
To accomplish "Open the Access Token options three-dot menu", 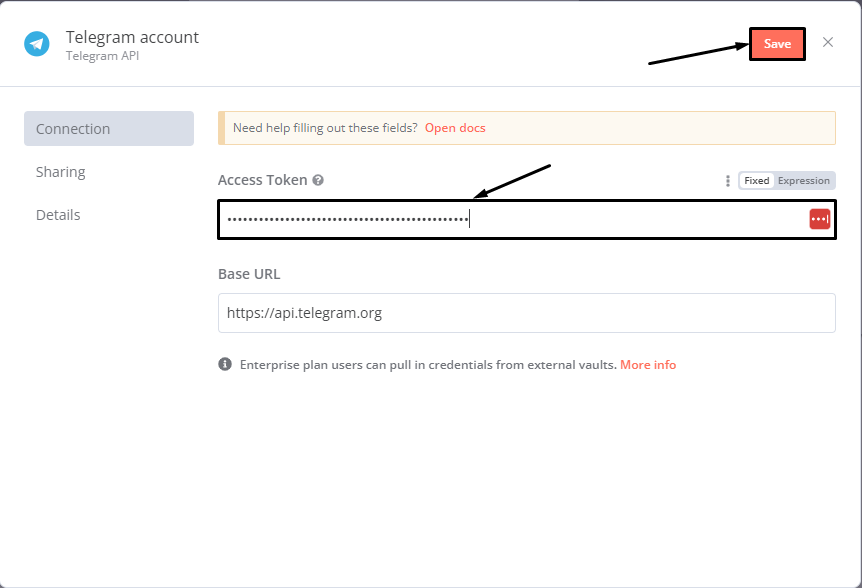I will coord(727,181).
